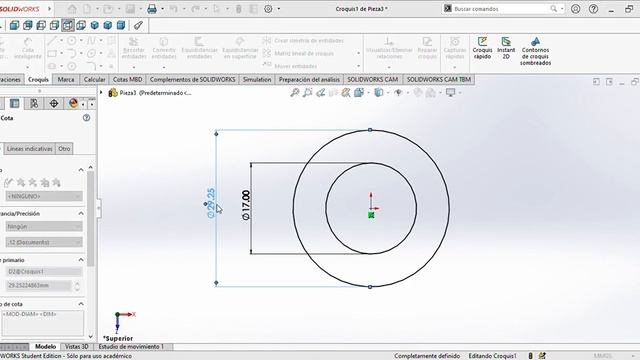Screen dimensions: 640x360
Task: Open Preparación del análisis tab
Action: [309, 80]
